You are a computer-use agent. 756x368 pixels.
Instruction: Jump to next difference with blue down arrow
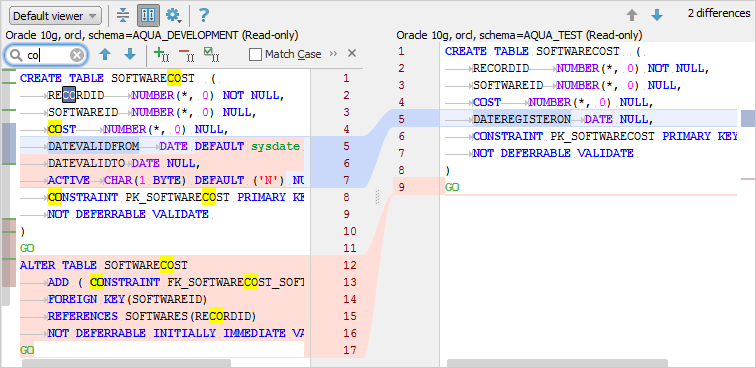657,15
